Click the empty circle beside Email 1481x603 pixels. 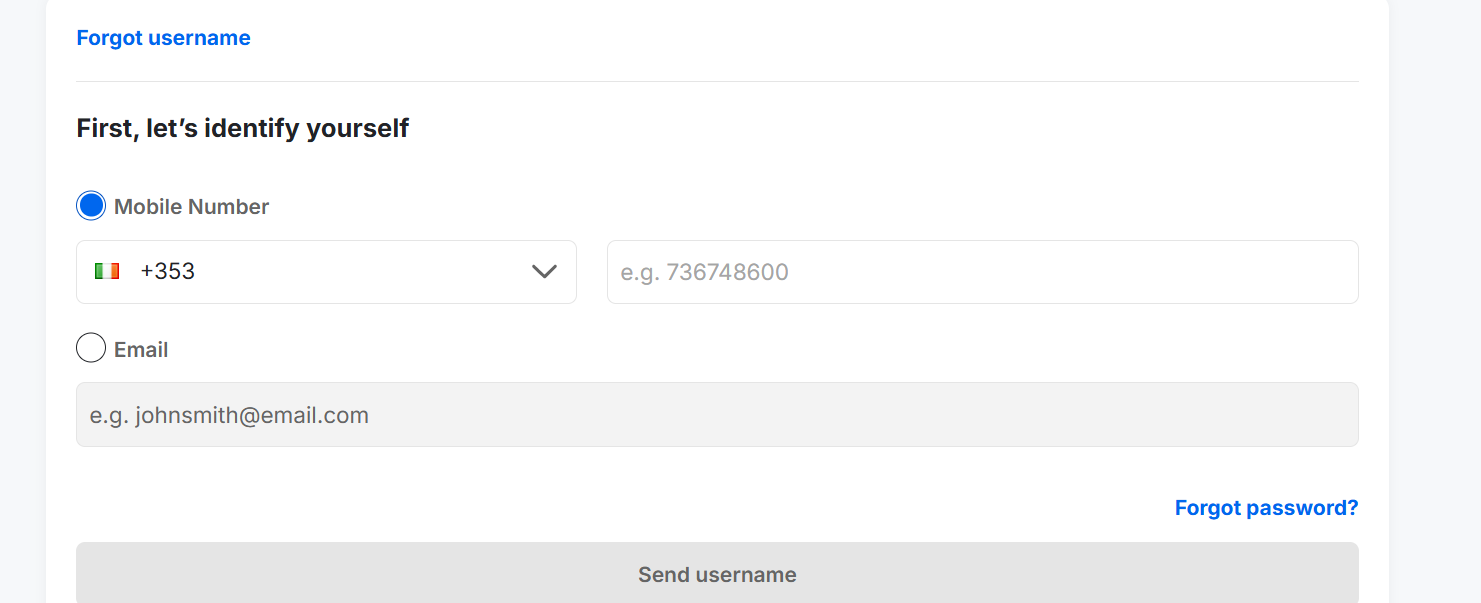pos(91,348)
